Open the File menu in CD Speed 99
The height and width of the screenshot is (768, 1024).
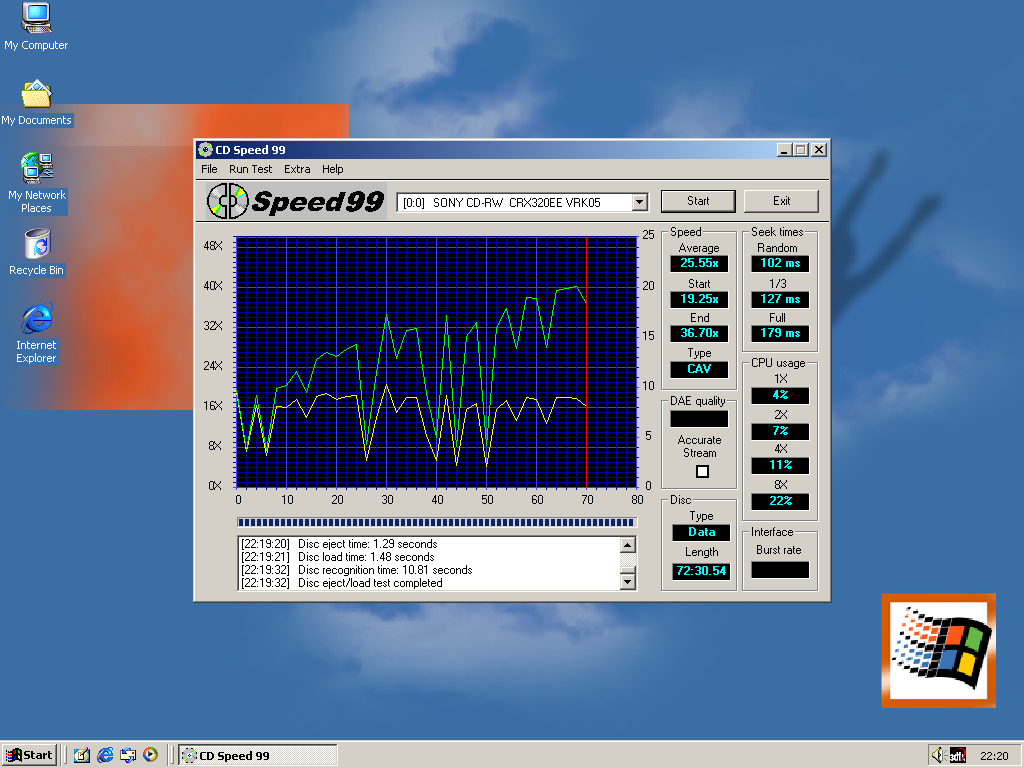(209, 169)
